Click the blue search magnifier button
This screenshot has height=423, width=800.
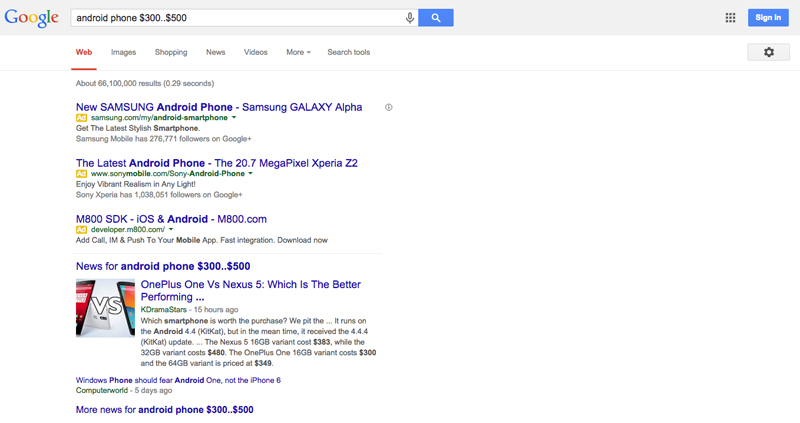(436, 18)
